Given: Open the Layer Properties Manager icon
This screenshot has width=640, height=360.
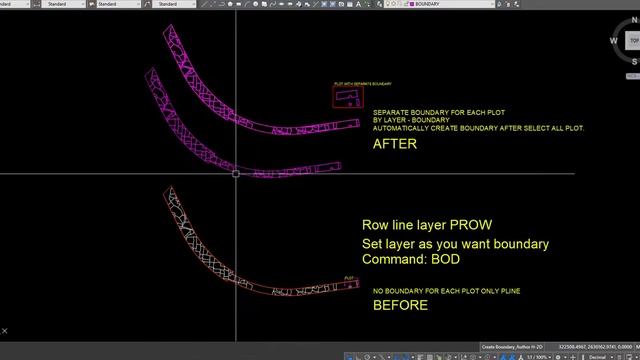Looking at the screenshot, I should pos(379,4).
